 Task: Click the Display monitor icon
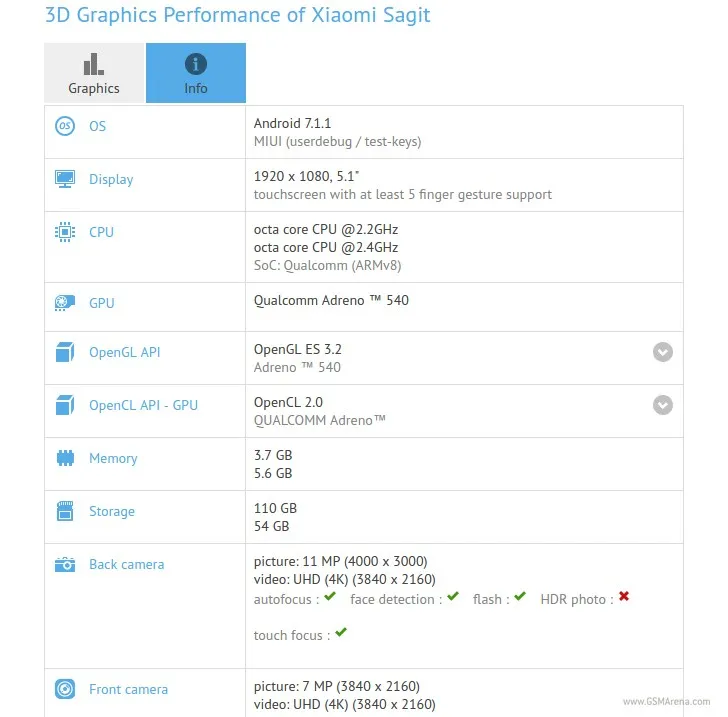[x=65, y=179]
